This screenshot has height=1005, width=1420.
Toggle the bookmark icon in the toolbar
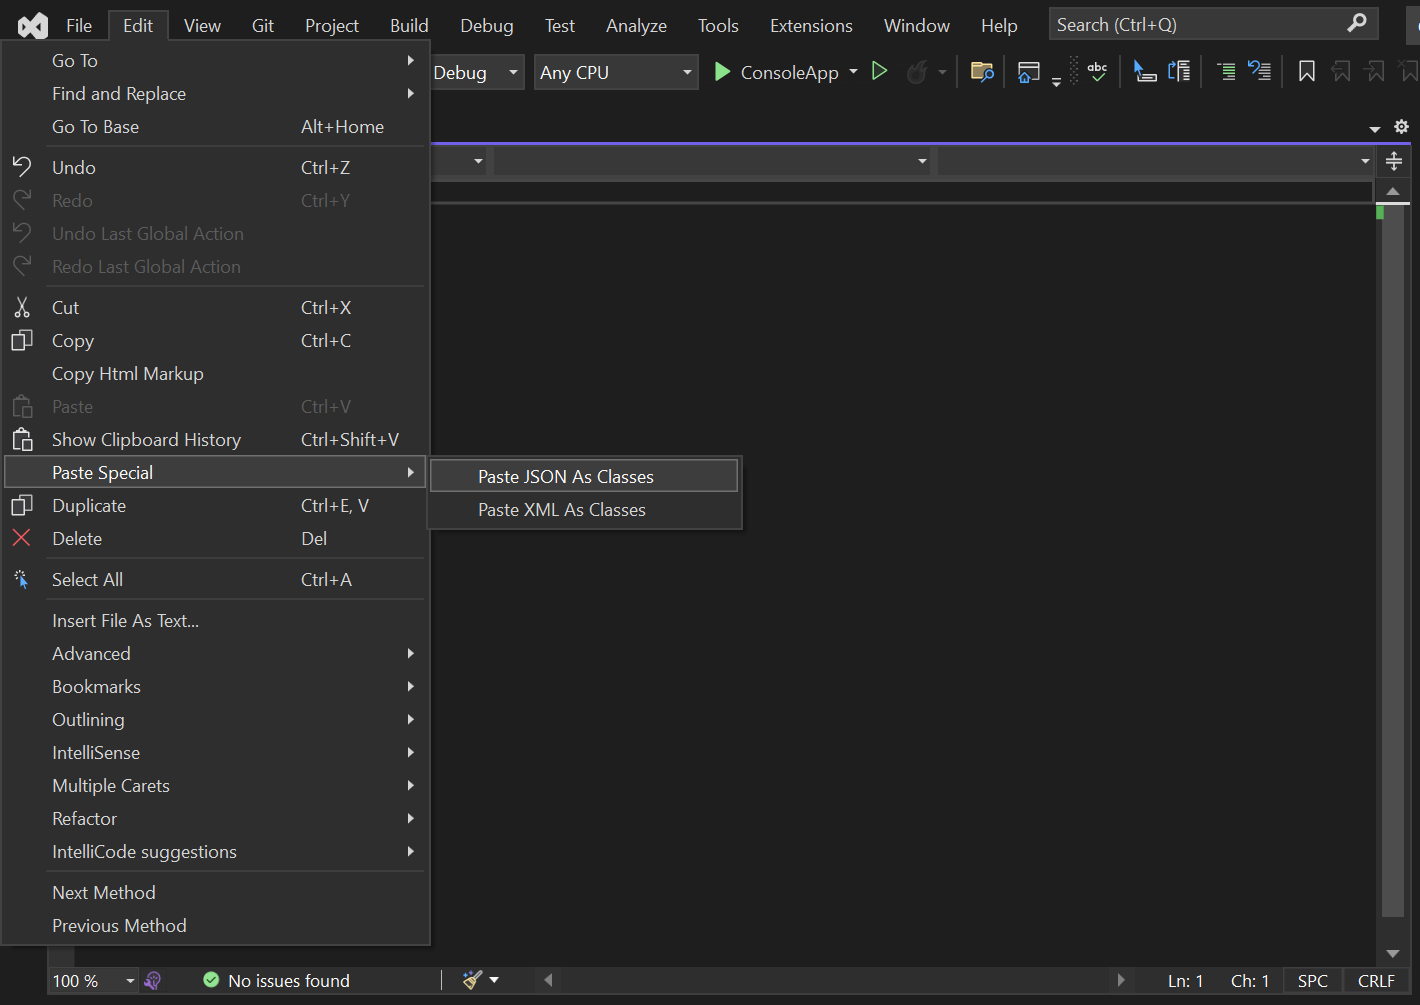coord(1306,72)
